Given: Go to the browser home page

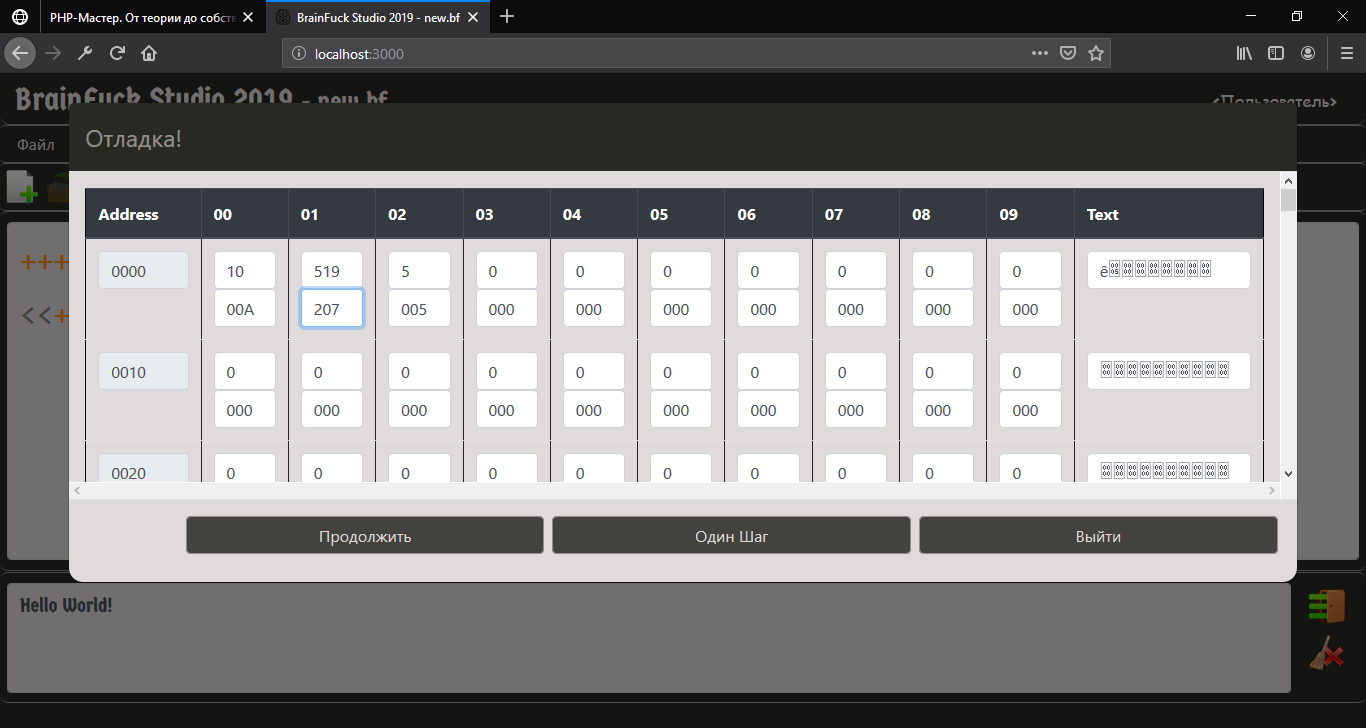Looking at the screenshot, I should point(149,53).
